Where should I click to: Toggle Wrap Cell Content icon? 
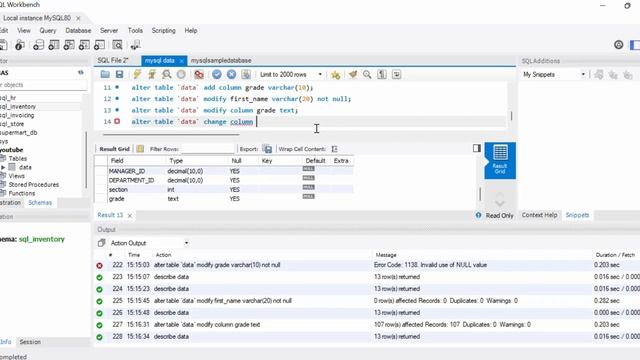334,149
